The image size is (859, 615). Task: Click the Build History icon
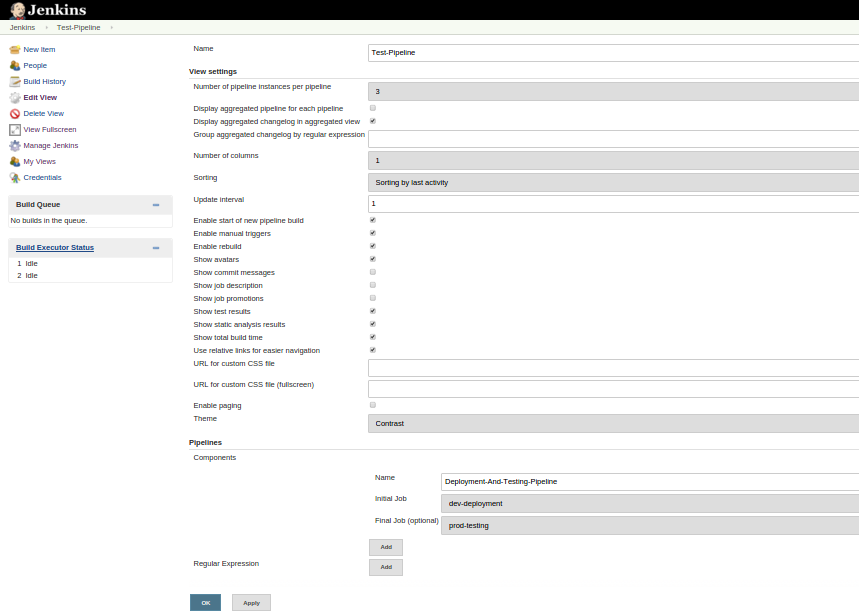point(15,82)
